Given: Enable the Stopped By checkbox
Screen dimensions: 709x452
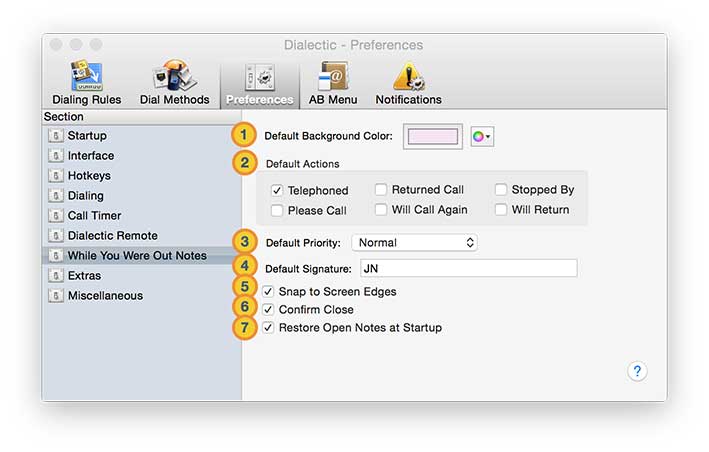Looking at the screenshot, I should pos(501,189).
